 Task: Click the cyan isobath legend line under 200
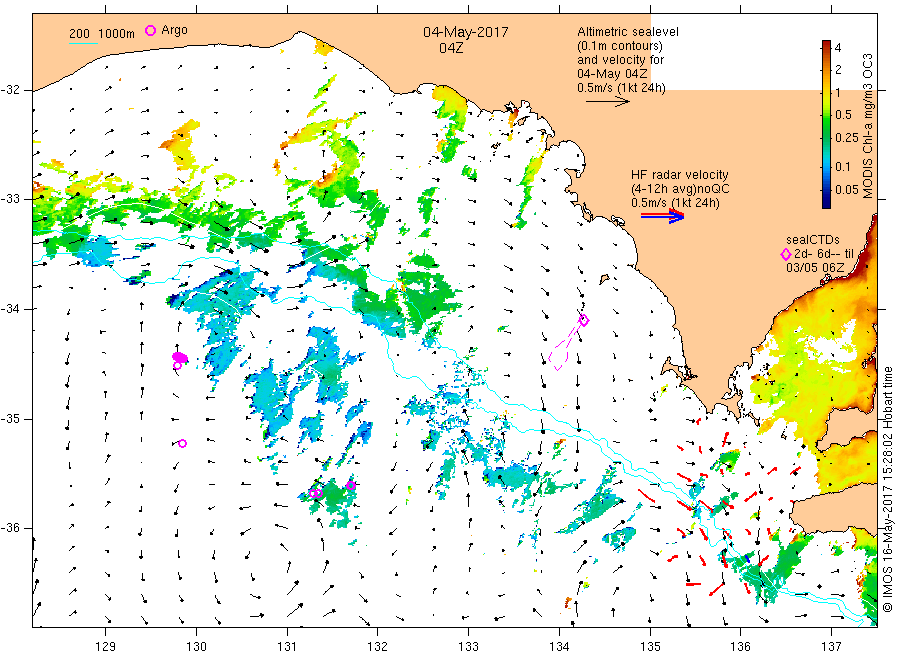point(83,43)
